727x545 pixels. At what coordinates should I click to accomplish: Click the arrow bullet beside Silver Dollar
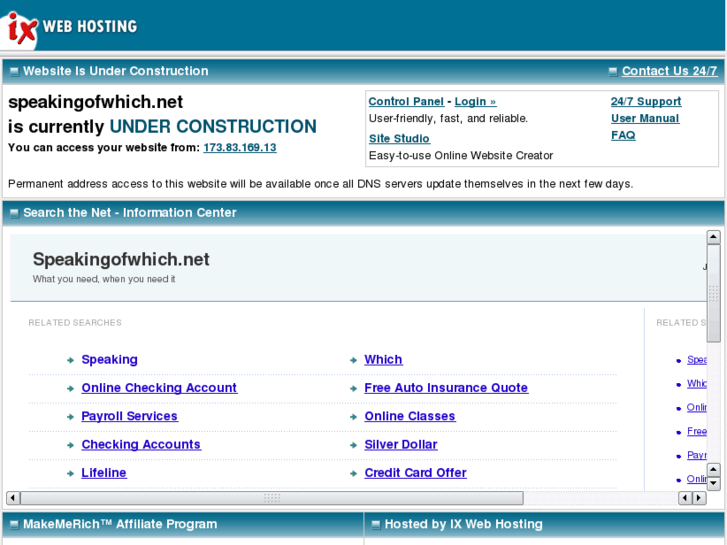coord(353,445)
